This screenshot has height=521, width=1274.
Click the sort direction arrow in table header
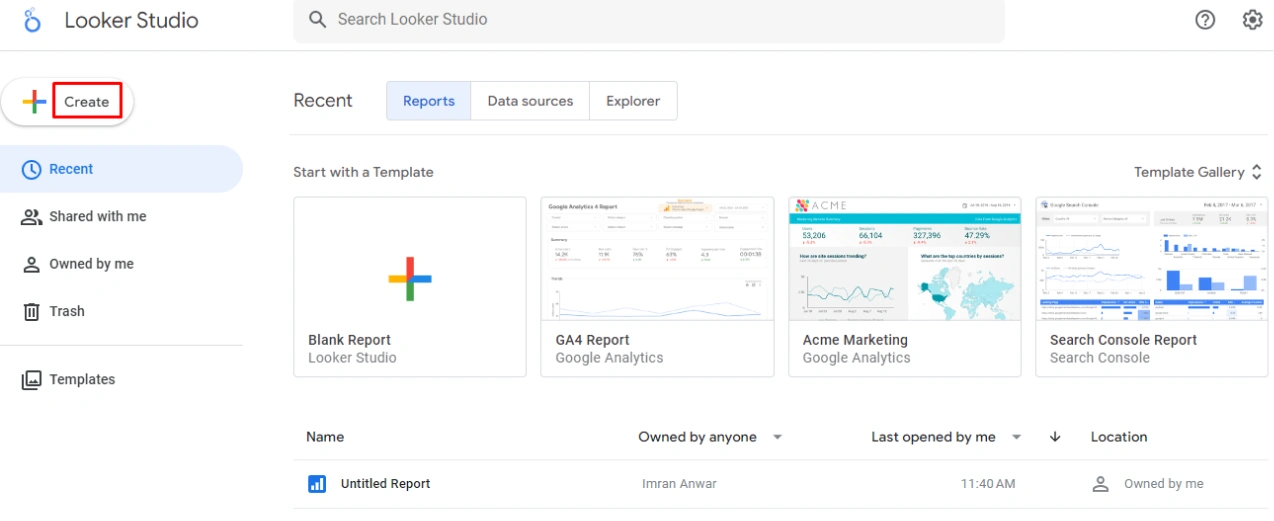pos(1055,437)
